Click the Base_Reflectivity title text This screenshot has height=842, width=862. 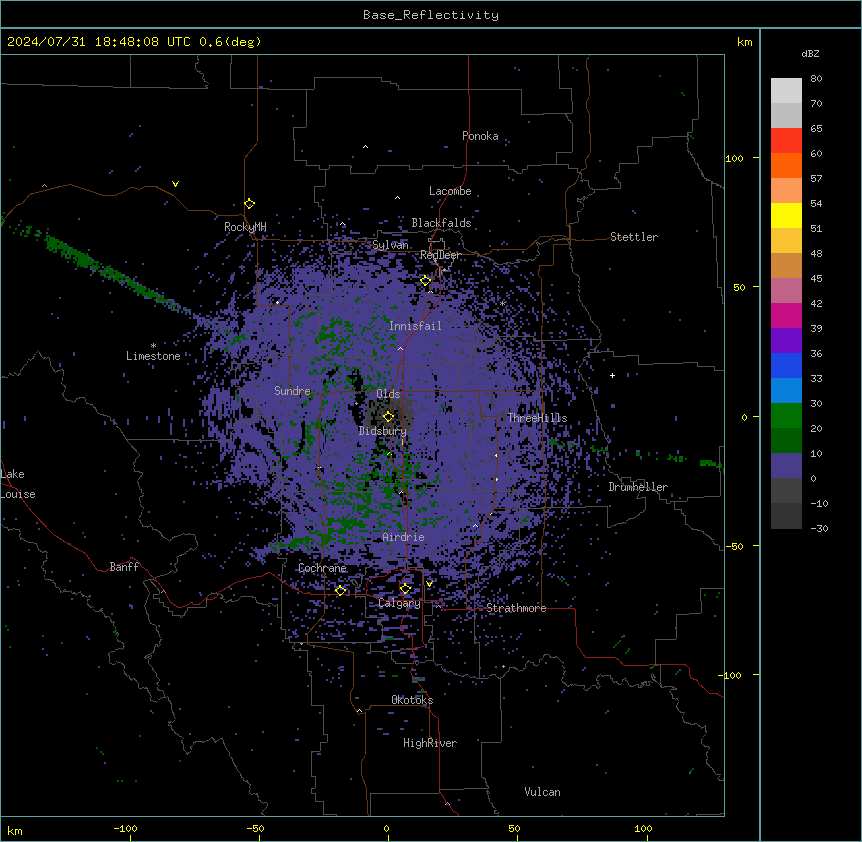coord(431,15)
